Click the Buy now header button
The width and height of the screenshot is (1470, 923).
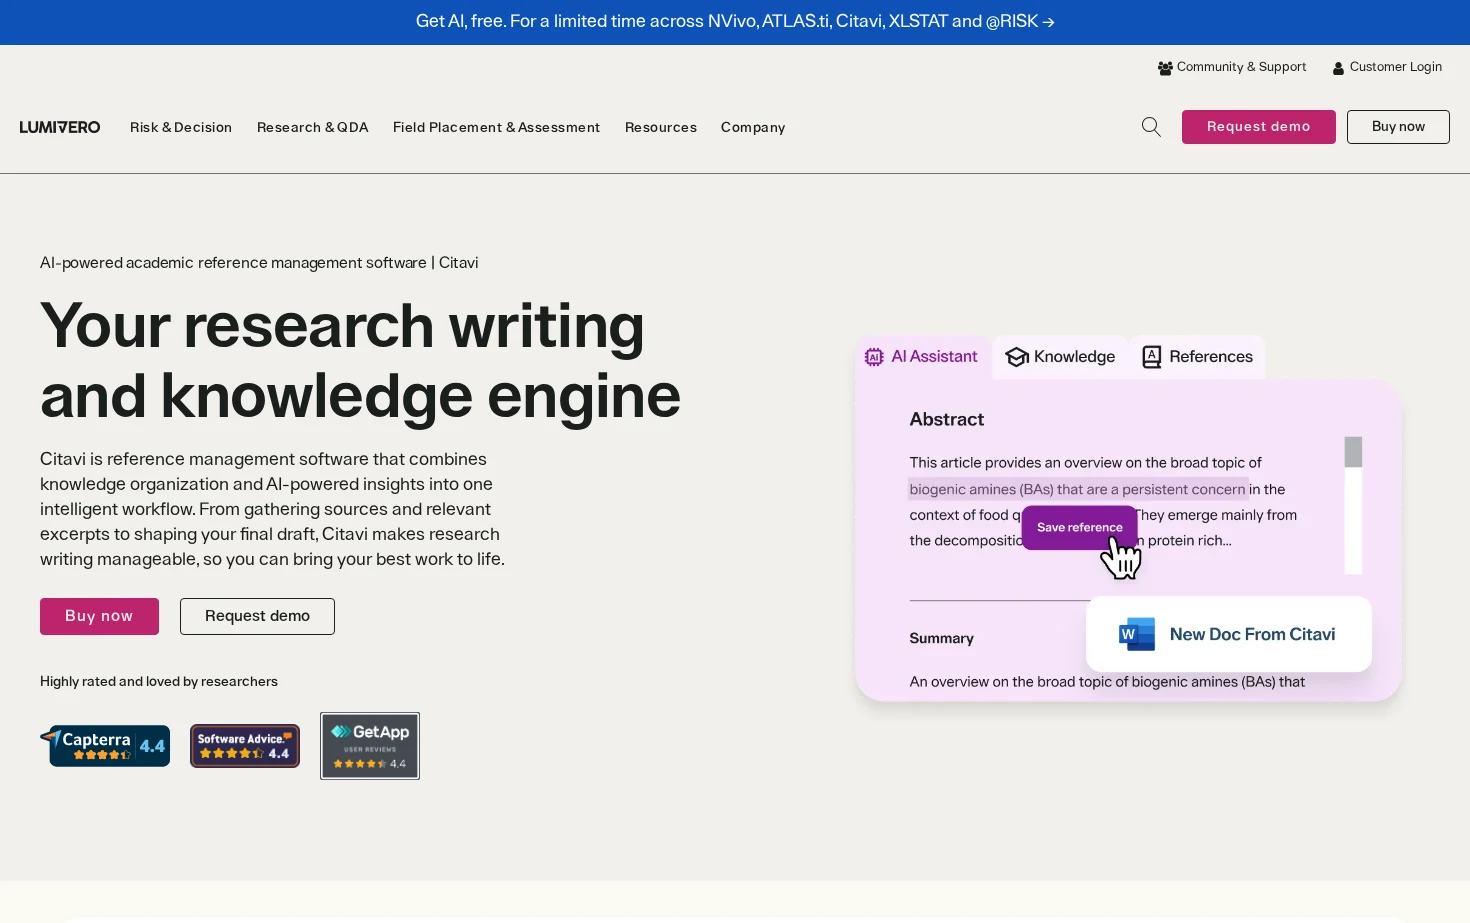[x=1398, y=127]
